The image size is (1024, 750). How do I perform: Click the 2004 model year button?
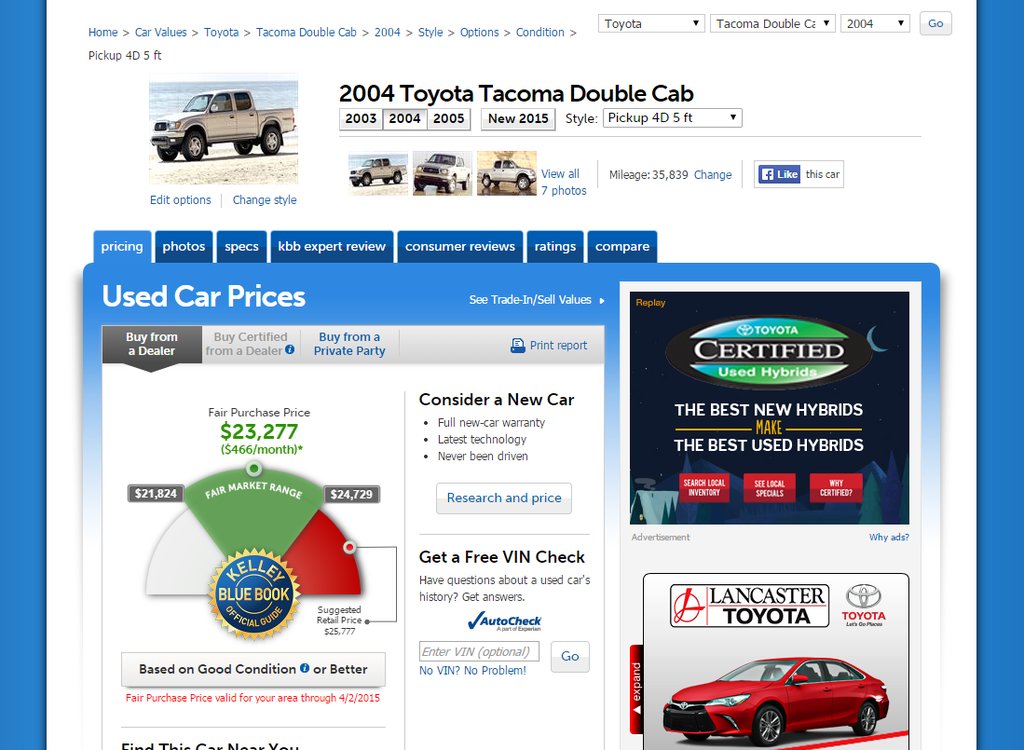coord(405,119)
